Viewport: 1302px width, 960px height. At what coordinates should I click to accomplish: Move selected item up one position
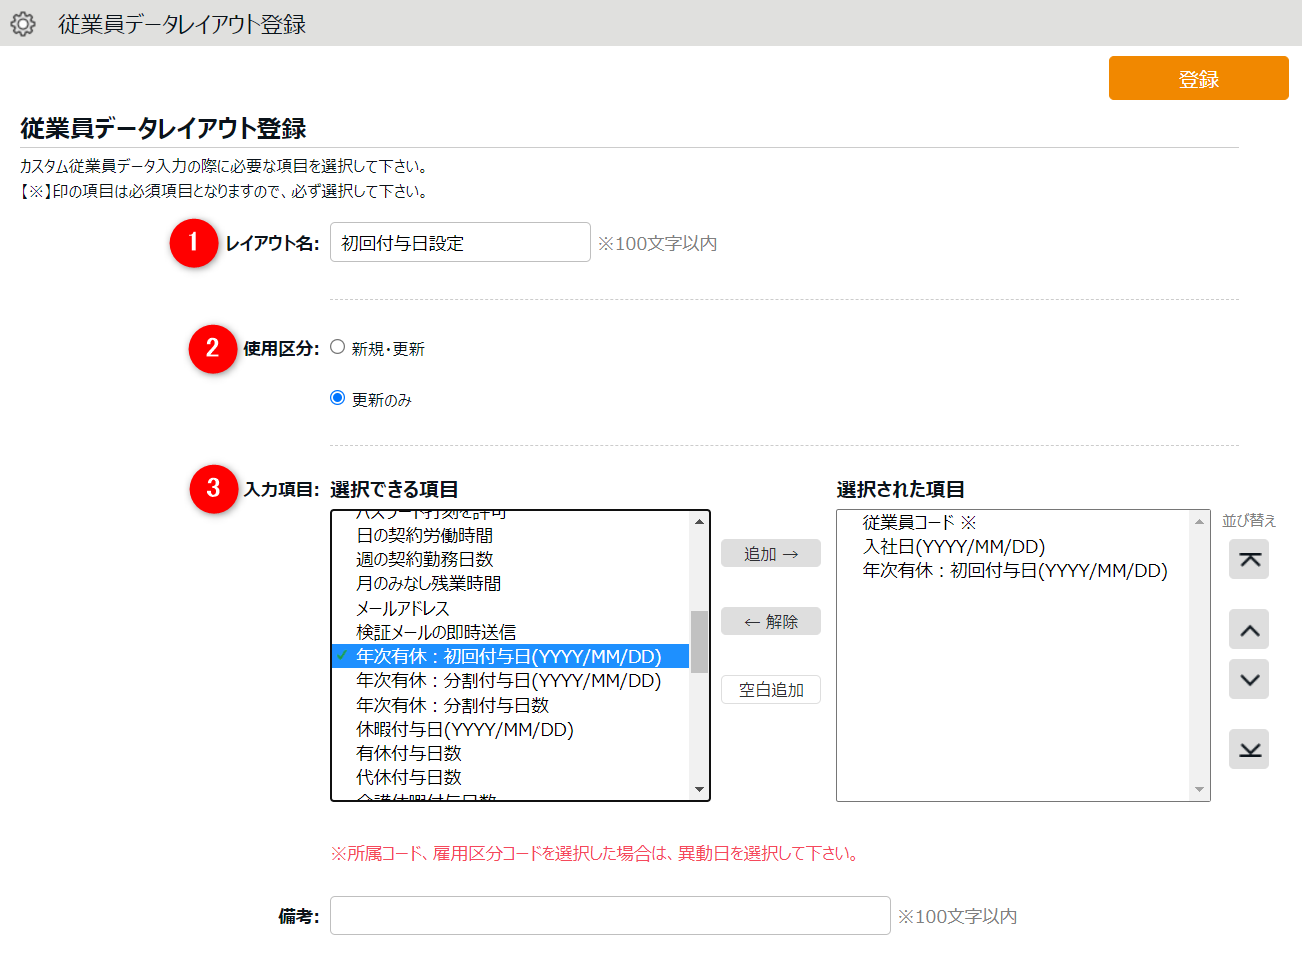point(1249,630)
